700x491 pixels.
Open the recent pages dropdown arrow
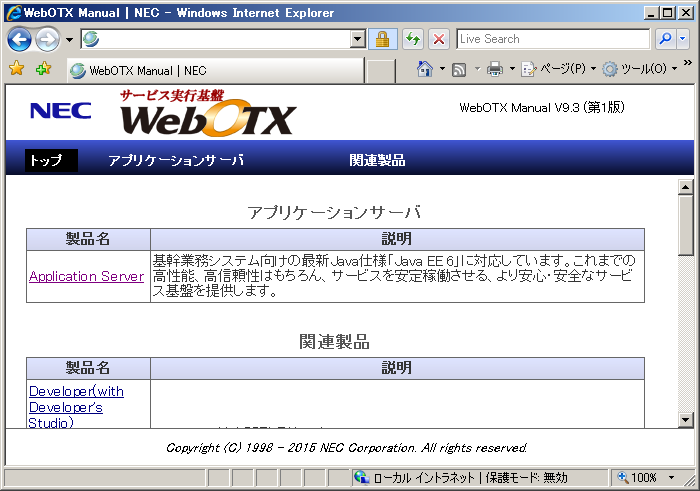(x=69, y=40)
